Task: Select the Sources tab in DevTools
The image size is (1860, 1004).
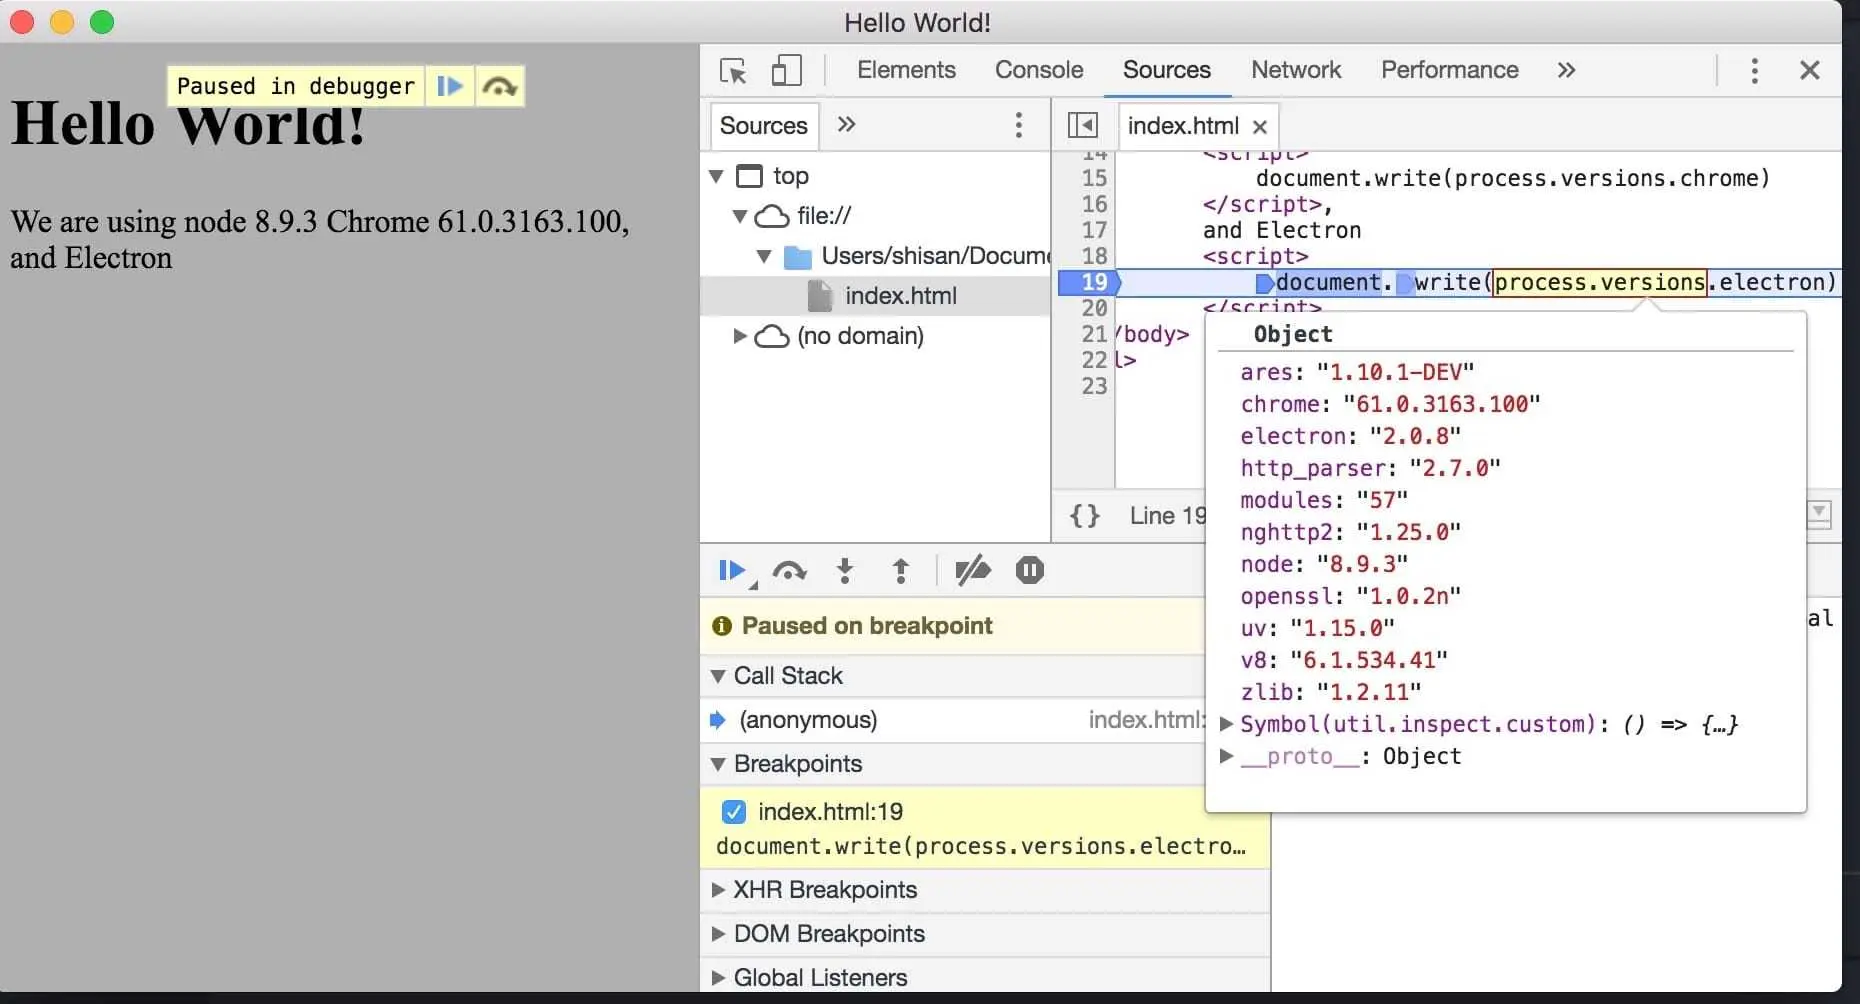Action: tap(1166, 70)
